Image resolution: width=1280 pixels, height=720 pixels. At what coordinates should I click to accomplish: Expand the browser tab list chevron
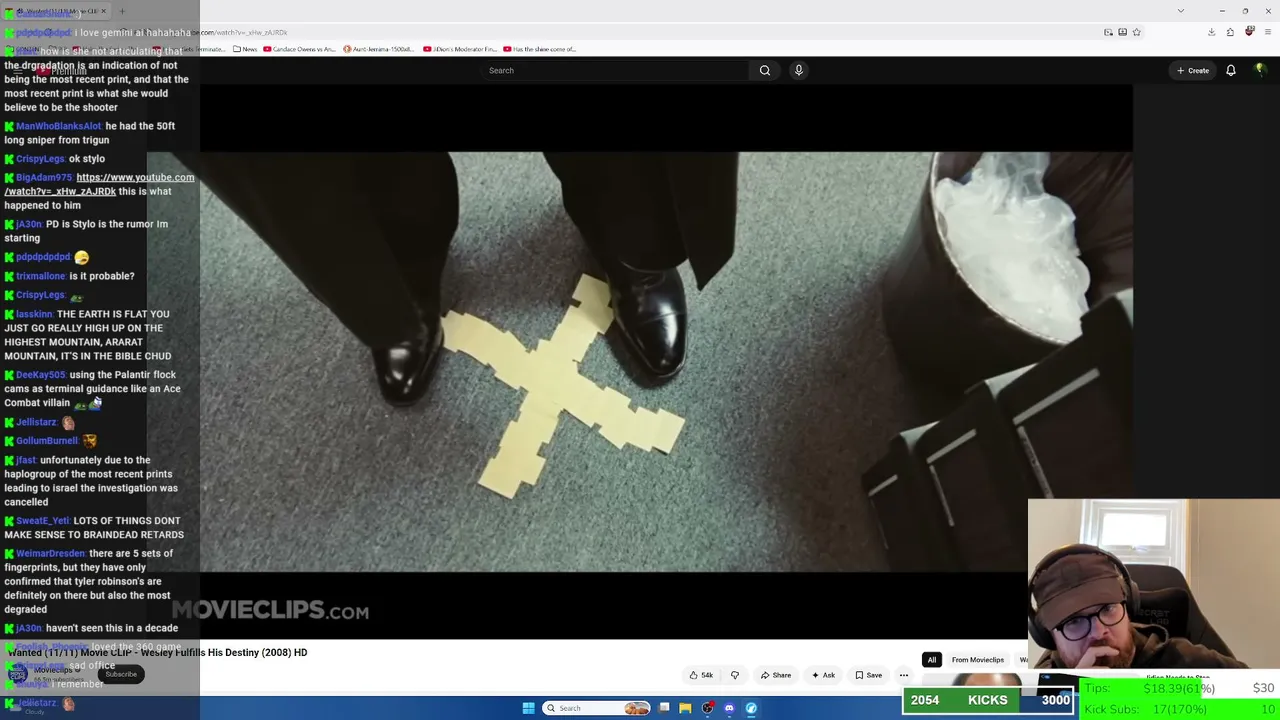coord(1180,11)
